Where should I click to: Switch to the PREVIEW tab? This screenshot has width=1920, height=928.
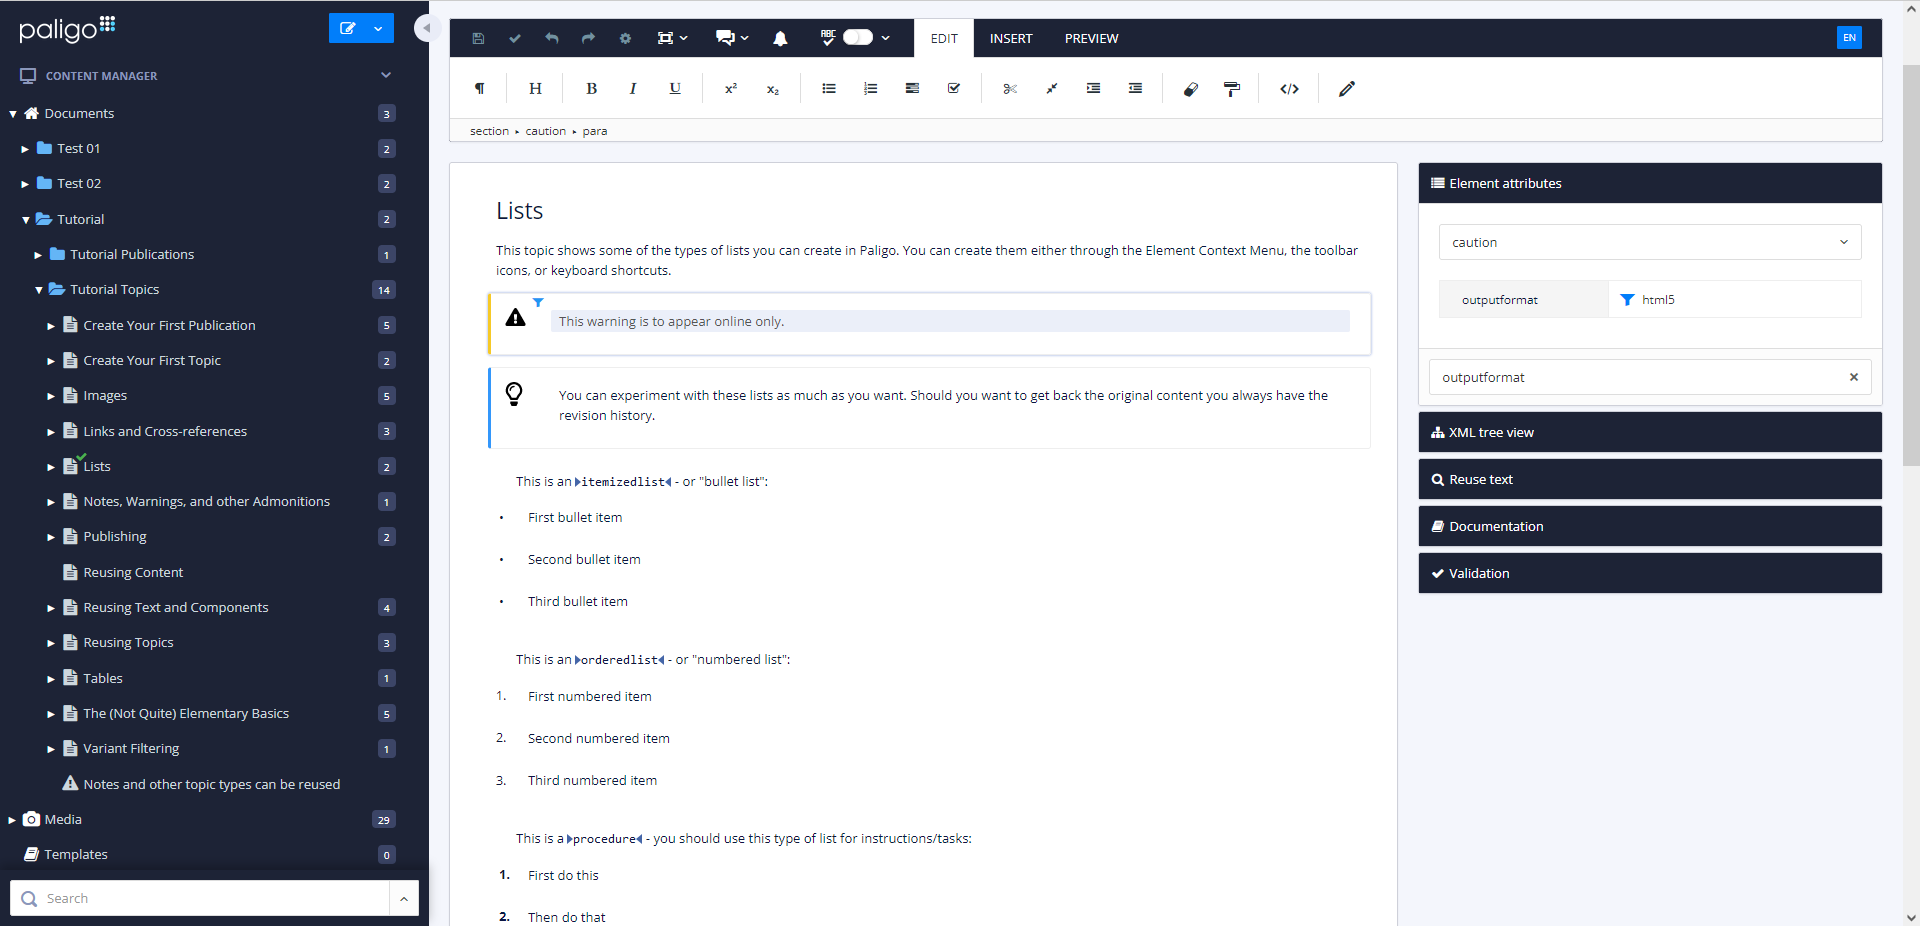[1091, 38]
